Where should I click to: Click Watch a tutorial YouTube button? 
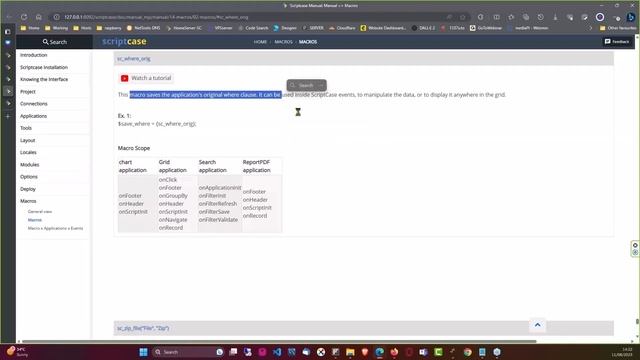(x=146, y=78)
